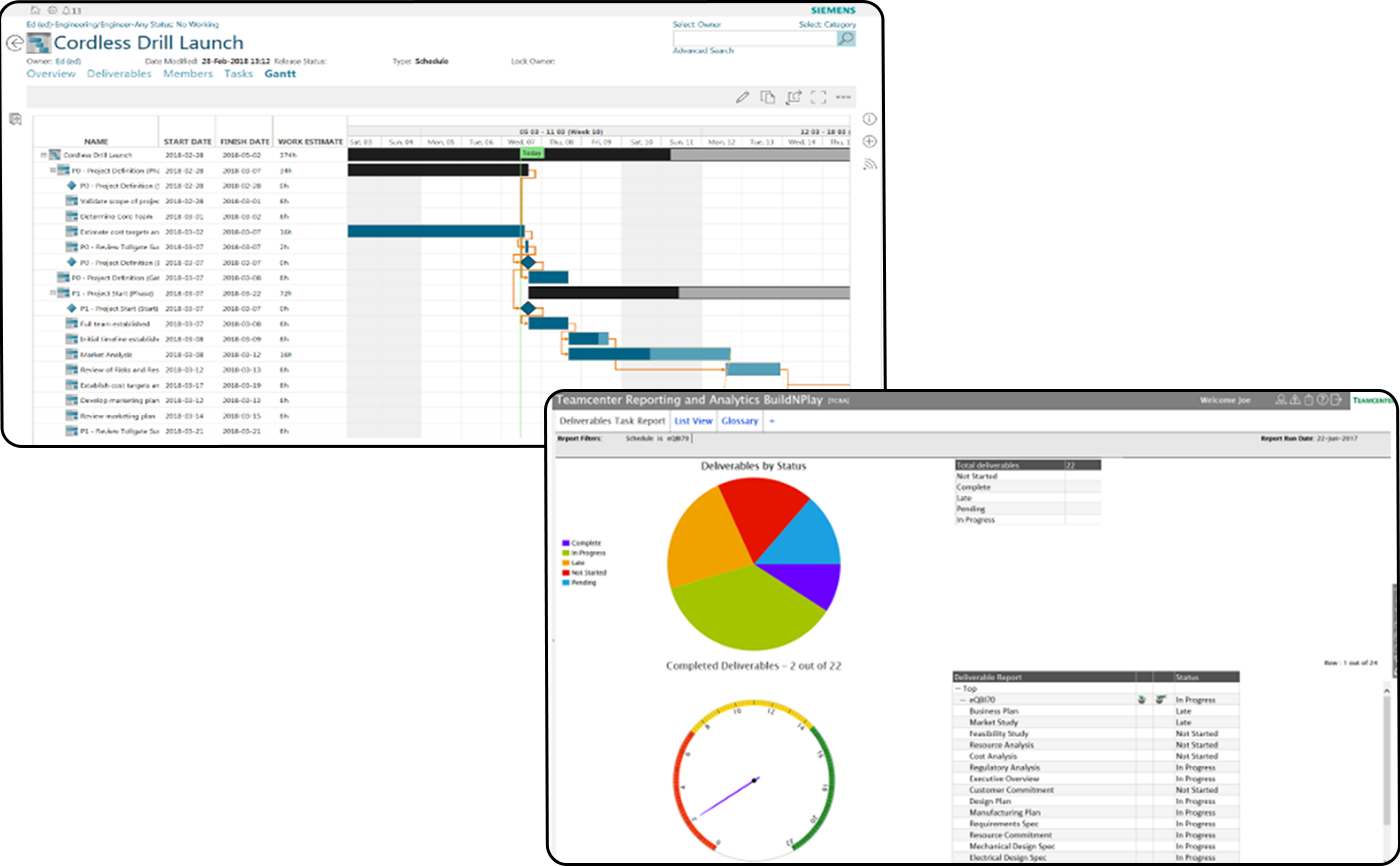Start editing with the pencil icon
Screen dimensions: 1400x866
pyautogui.click(x=742, y=97)
